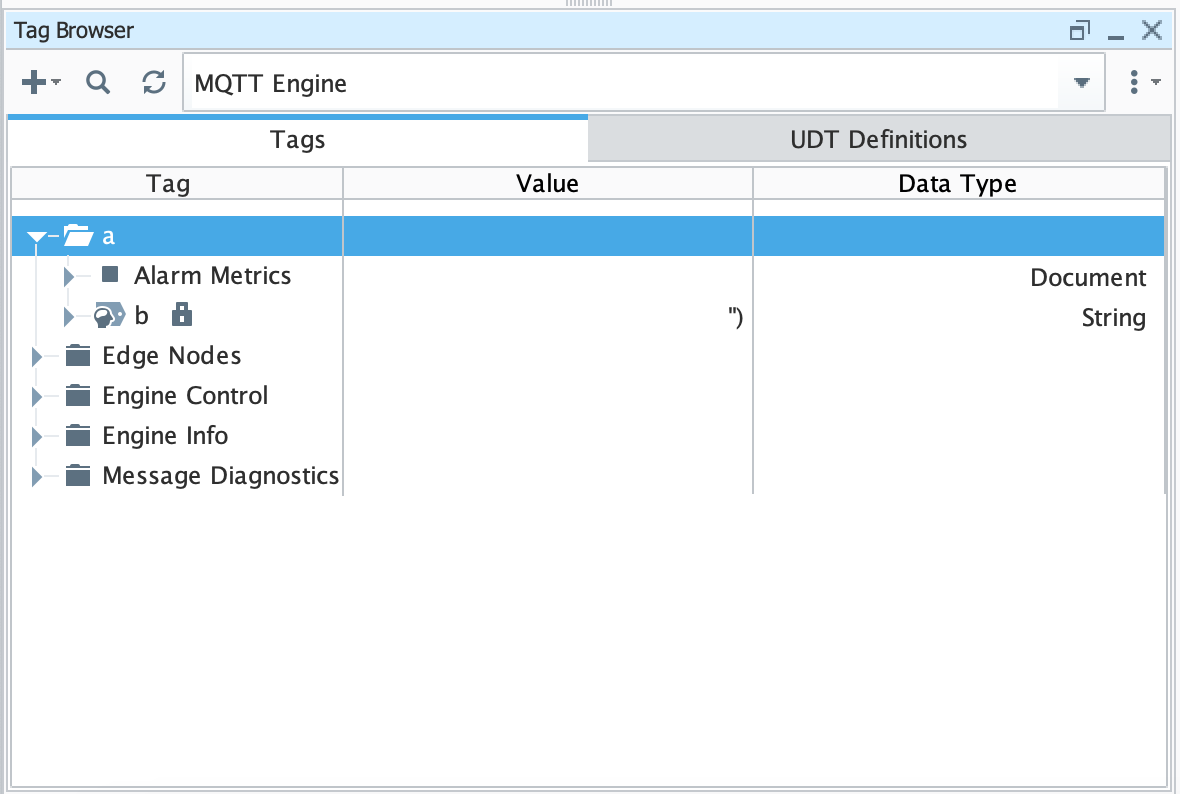
Task: Refresh the tag browser list
Action: coord(154,83)
